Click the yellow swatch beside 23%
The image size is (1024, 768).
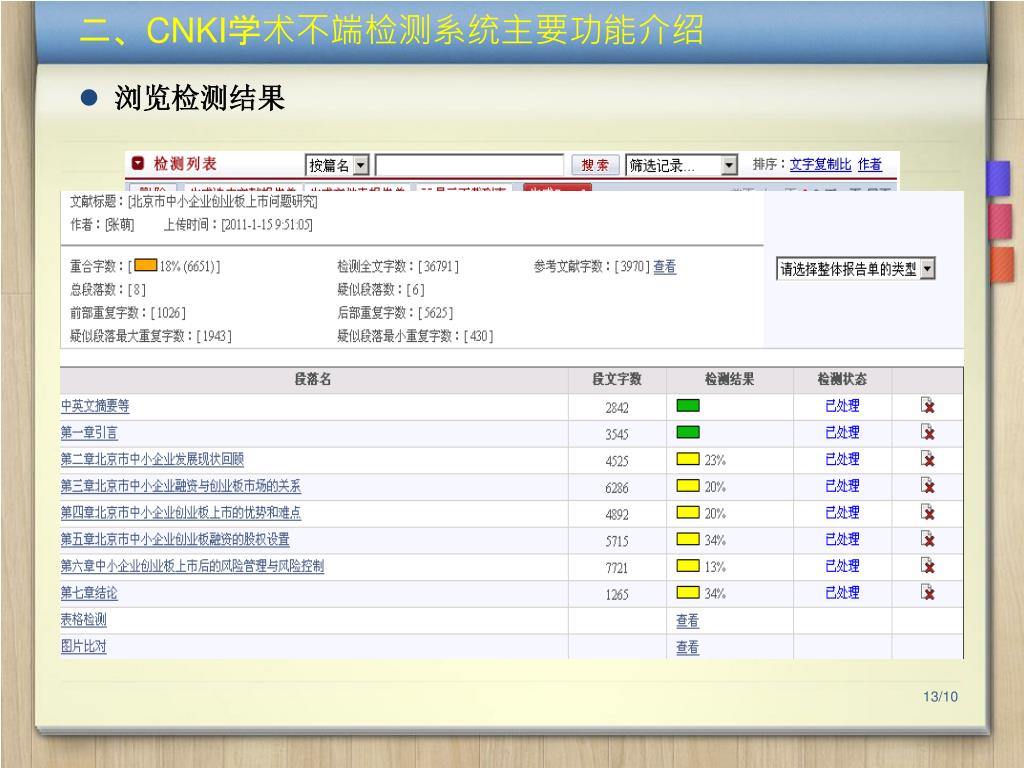[x=688, y=459]
